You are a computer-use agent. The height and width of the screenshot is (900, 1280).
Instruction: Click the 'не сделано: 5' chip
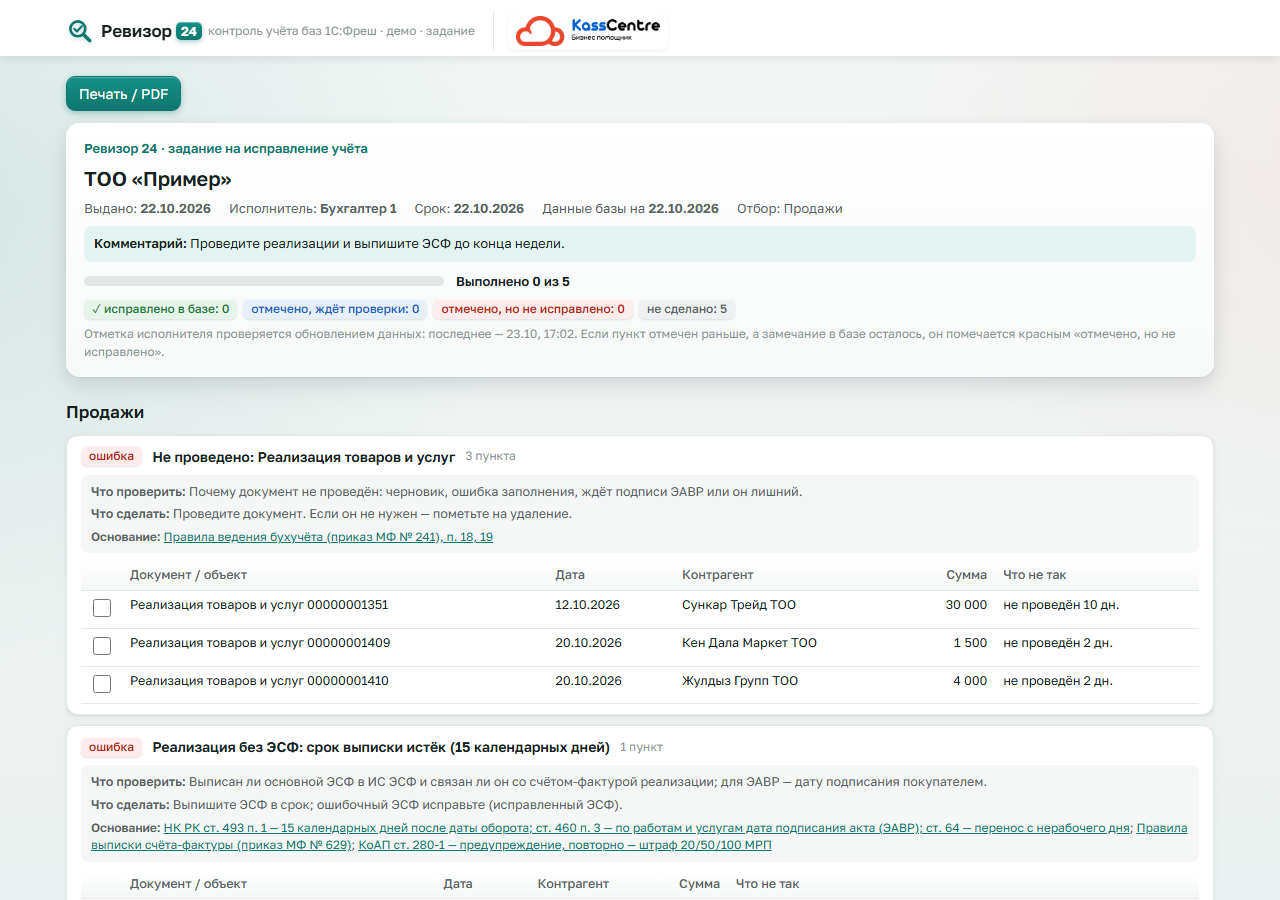[x=687, y=310]
